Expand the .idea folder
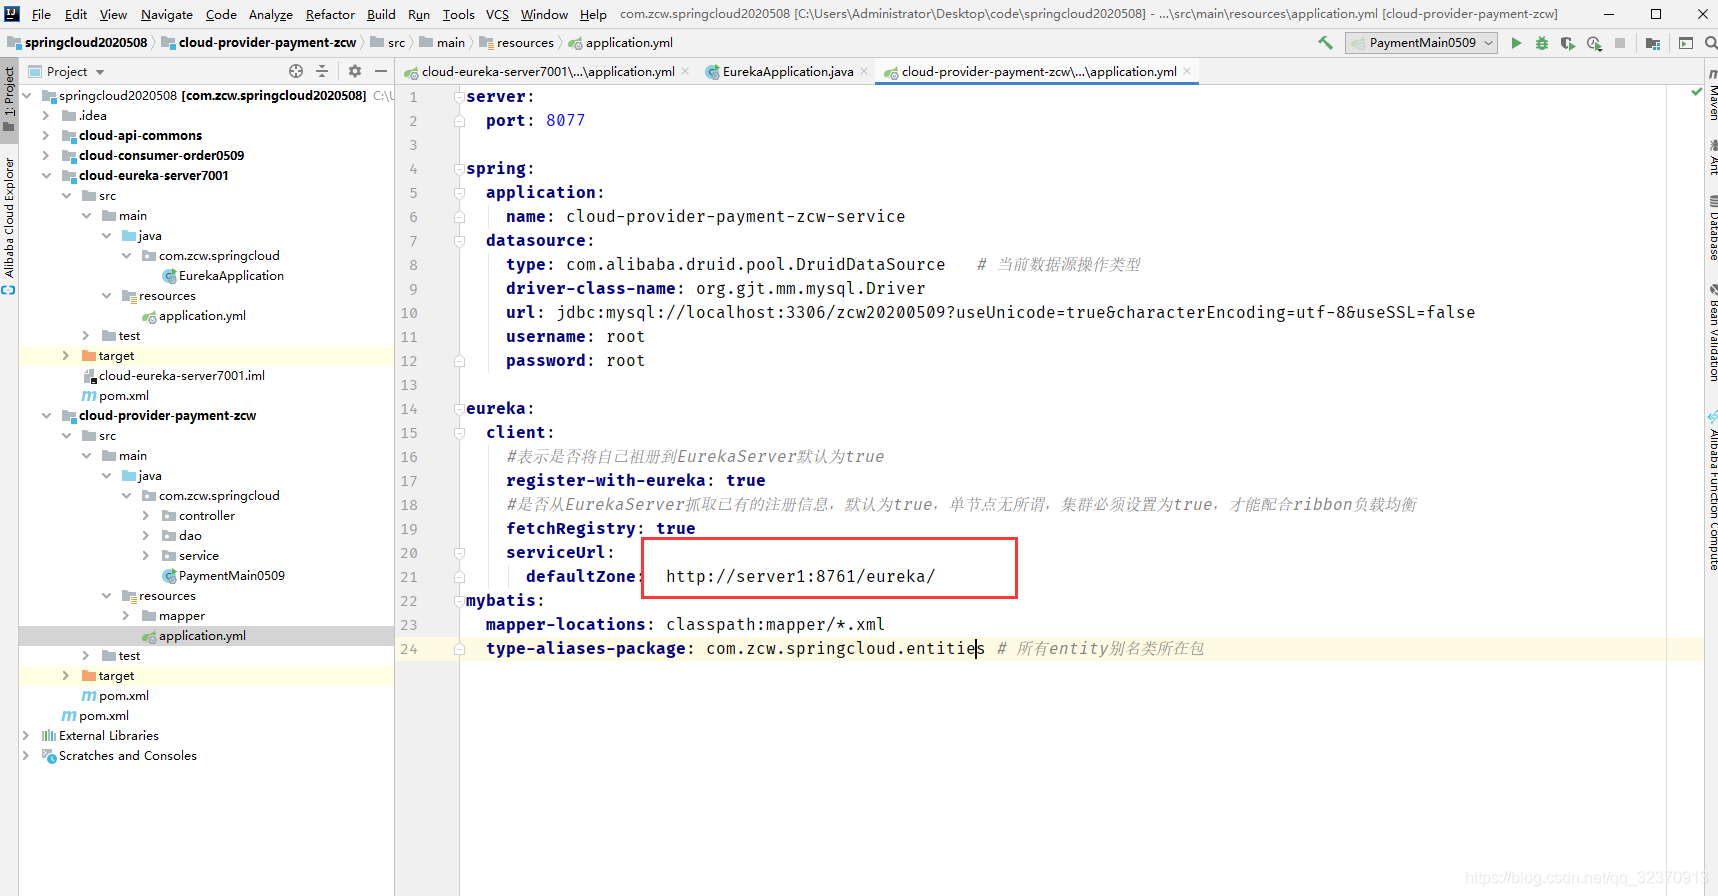The width and height of the screenshot is (1718, 896). [46, 116]
